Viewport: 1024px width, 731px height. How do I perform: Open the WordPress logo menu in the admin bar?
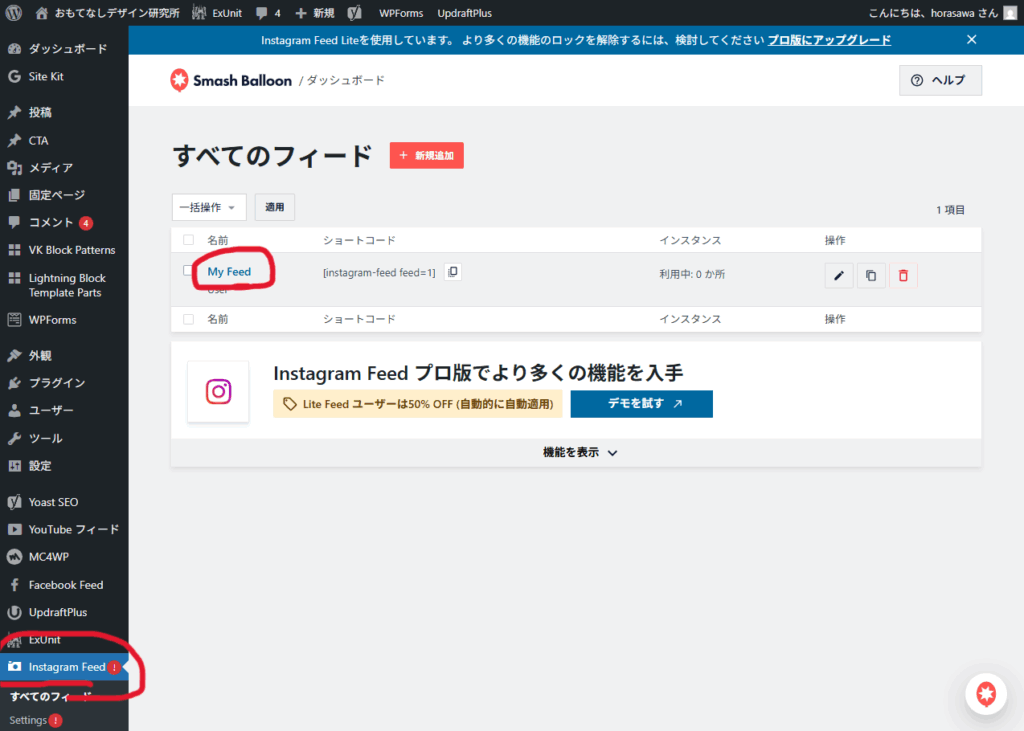14,13
